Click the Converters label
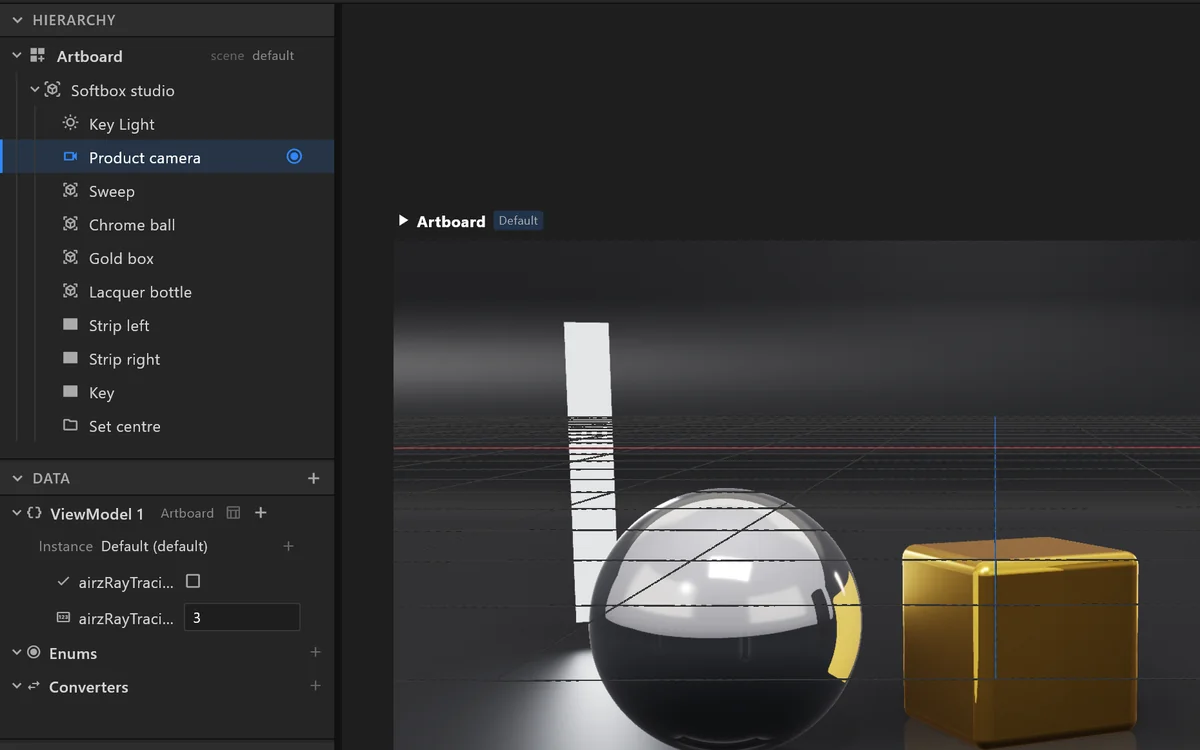 88,687
